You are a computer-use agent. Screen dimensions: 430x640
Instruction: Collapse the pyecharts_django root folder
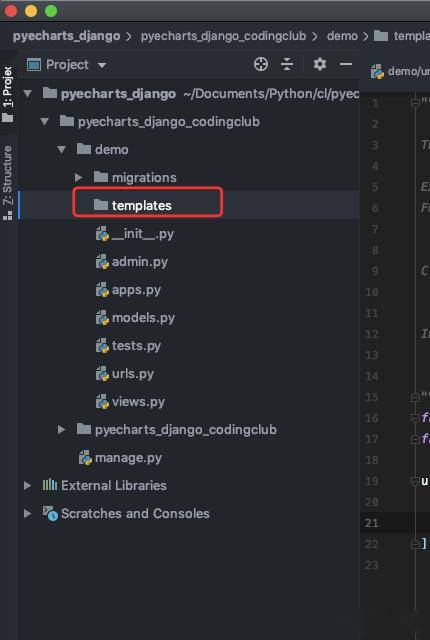(x=28, y=94)
